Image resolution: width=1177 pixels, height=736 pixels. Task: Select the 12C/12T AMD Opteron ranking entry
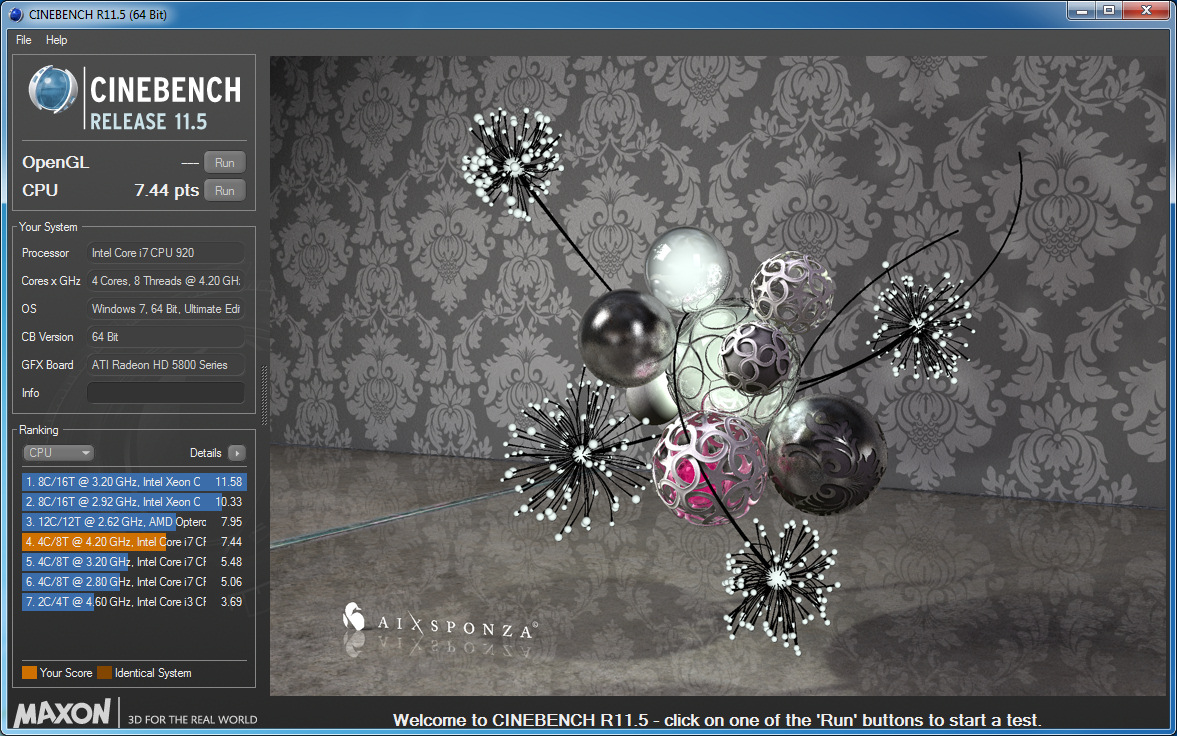pos(133,522)
